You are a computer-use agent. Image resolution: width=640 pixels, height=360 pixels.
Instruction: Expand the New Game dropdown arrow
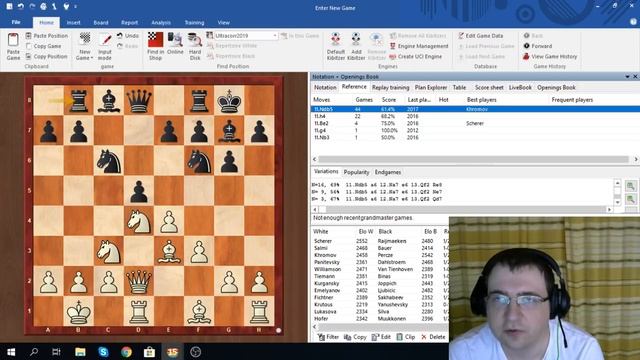[92, 58]
